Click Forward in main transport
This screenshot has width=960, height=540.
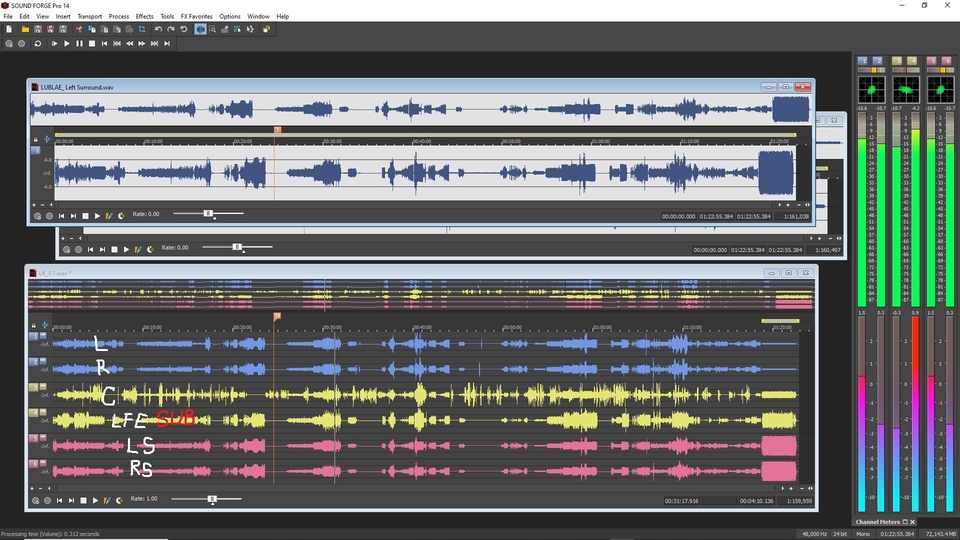coord(141,43)
